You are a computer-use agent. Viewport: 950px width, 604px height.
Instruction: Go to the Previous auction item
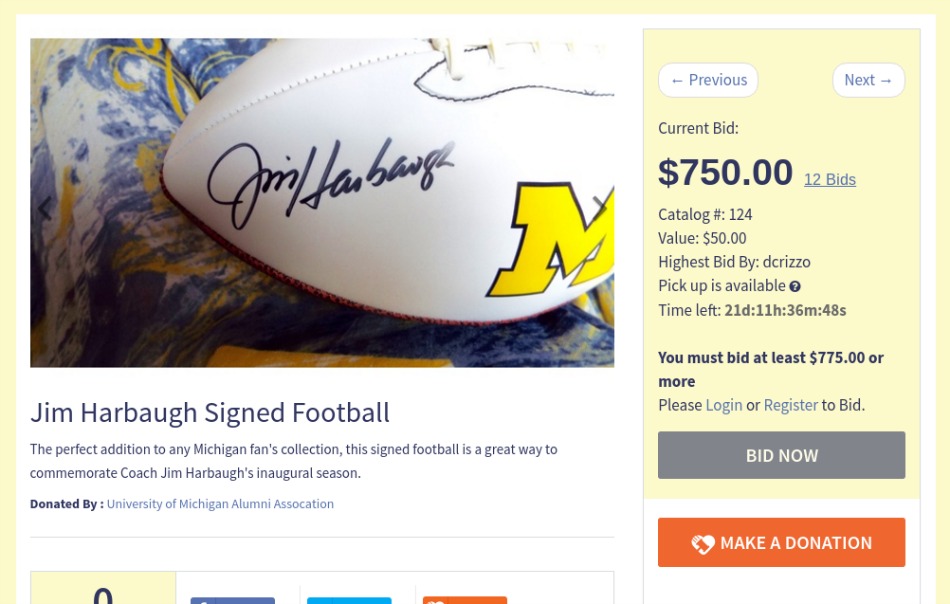(708, 80)
